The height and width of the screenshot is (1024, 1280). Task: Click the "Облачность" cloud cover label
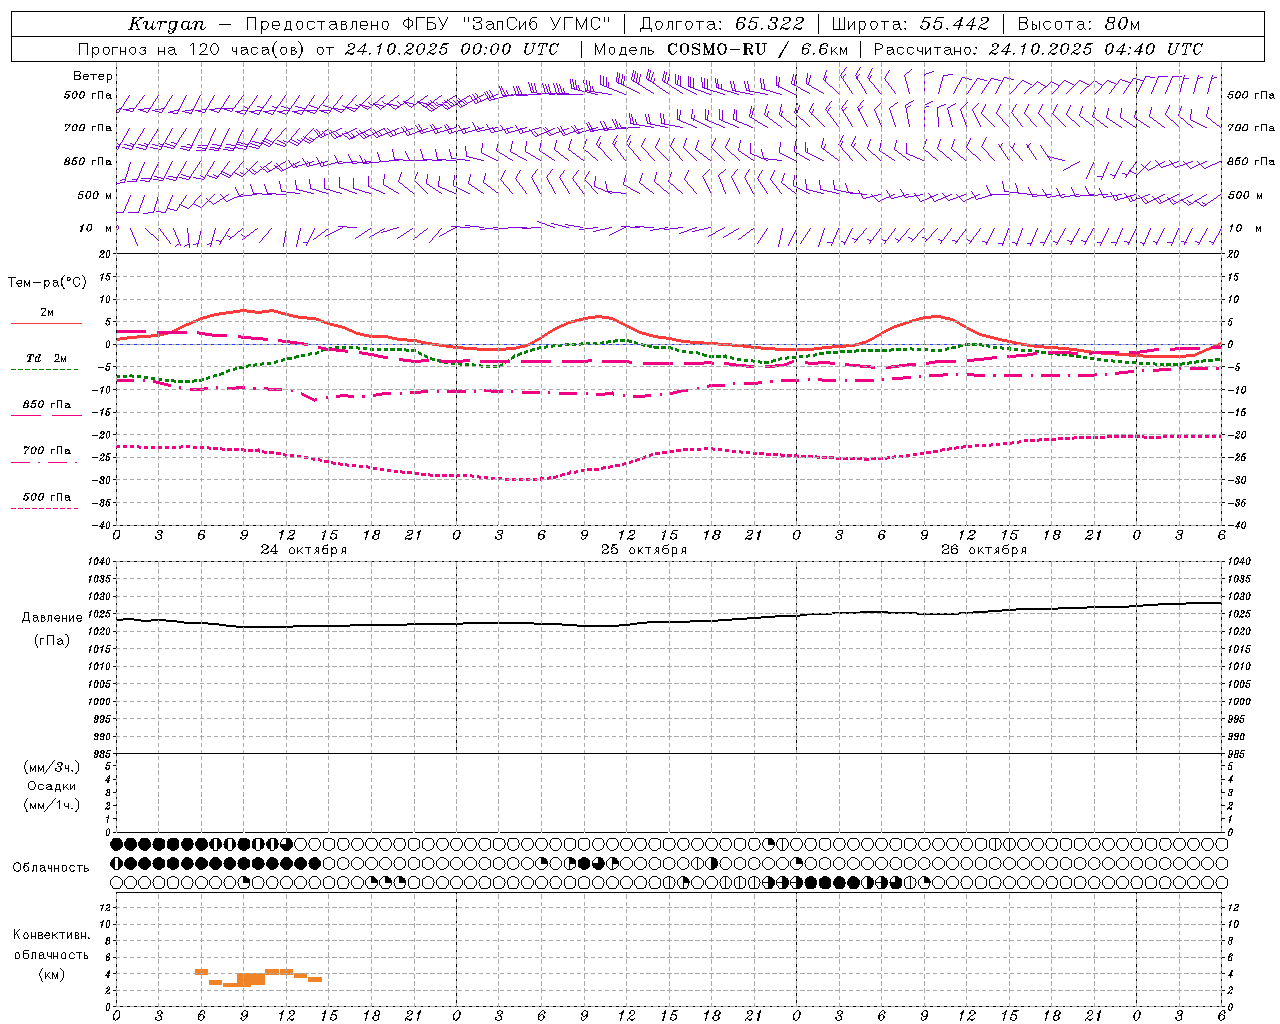pos(51,868)
